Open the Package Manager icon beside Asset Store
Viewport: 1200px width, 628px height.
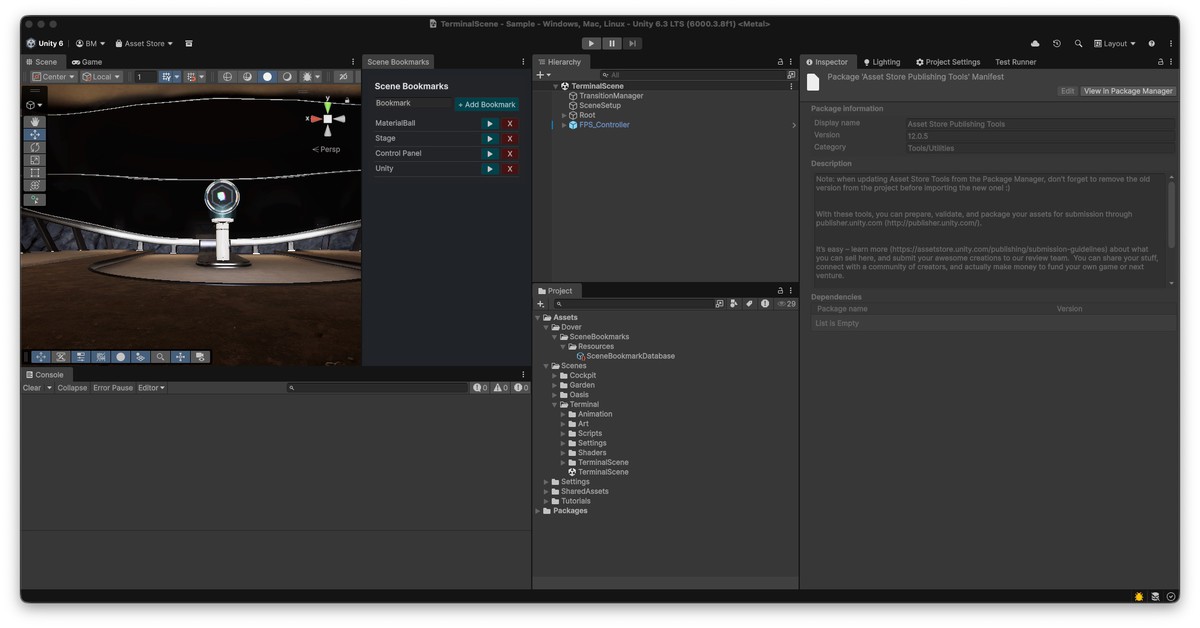[189, 44]
